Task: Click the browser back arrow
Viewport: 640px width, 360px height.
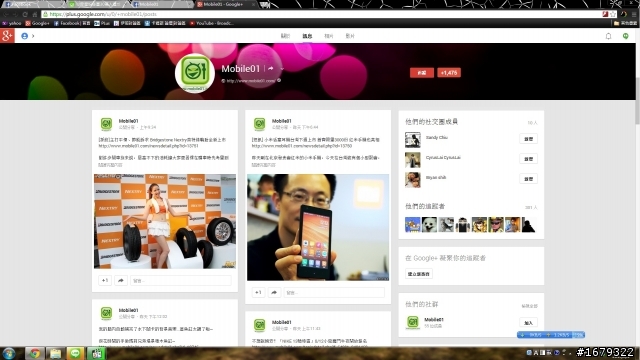Action: coord(6,14)
